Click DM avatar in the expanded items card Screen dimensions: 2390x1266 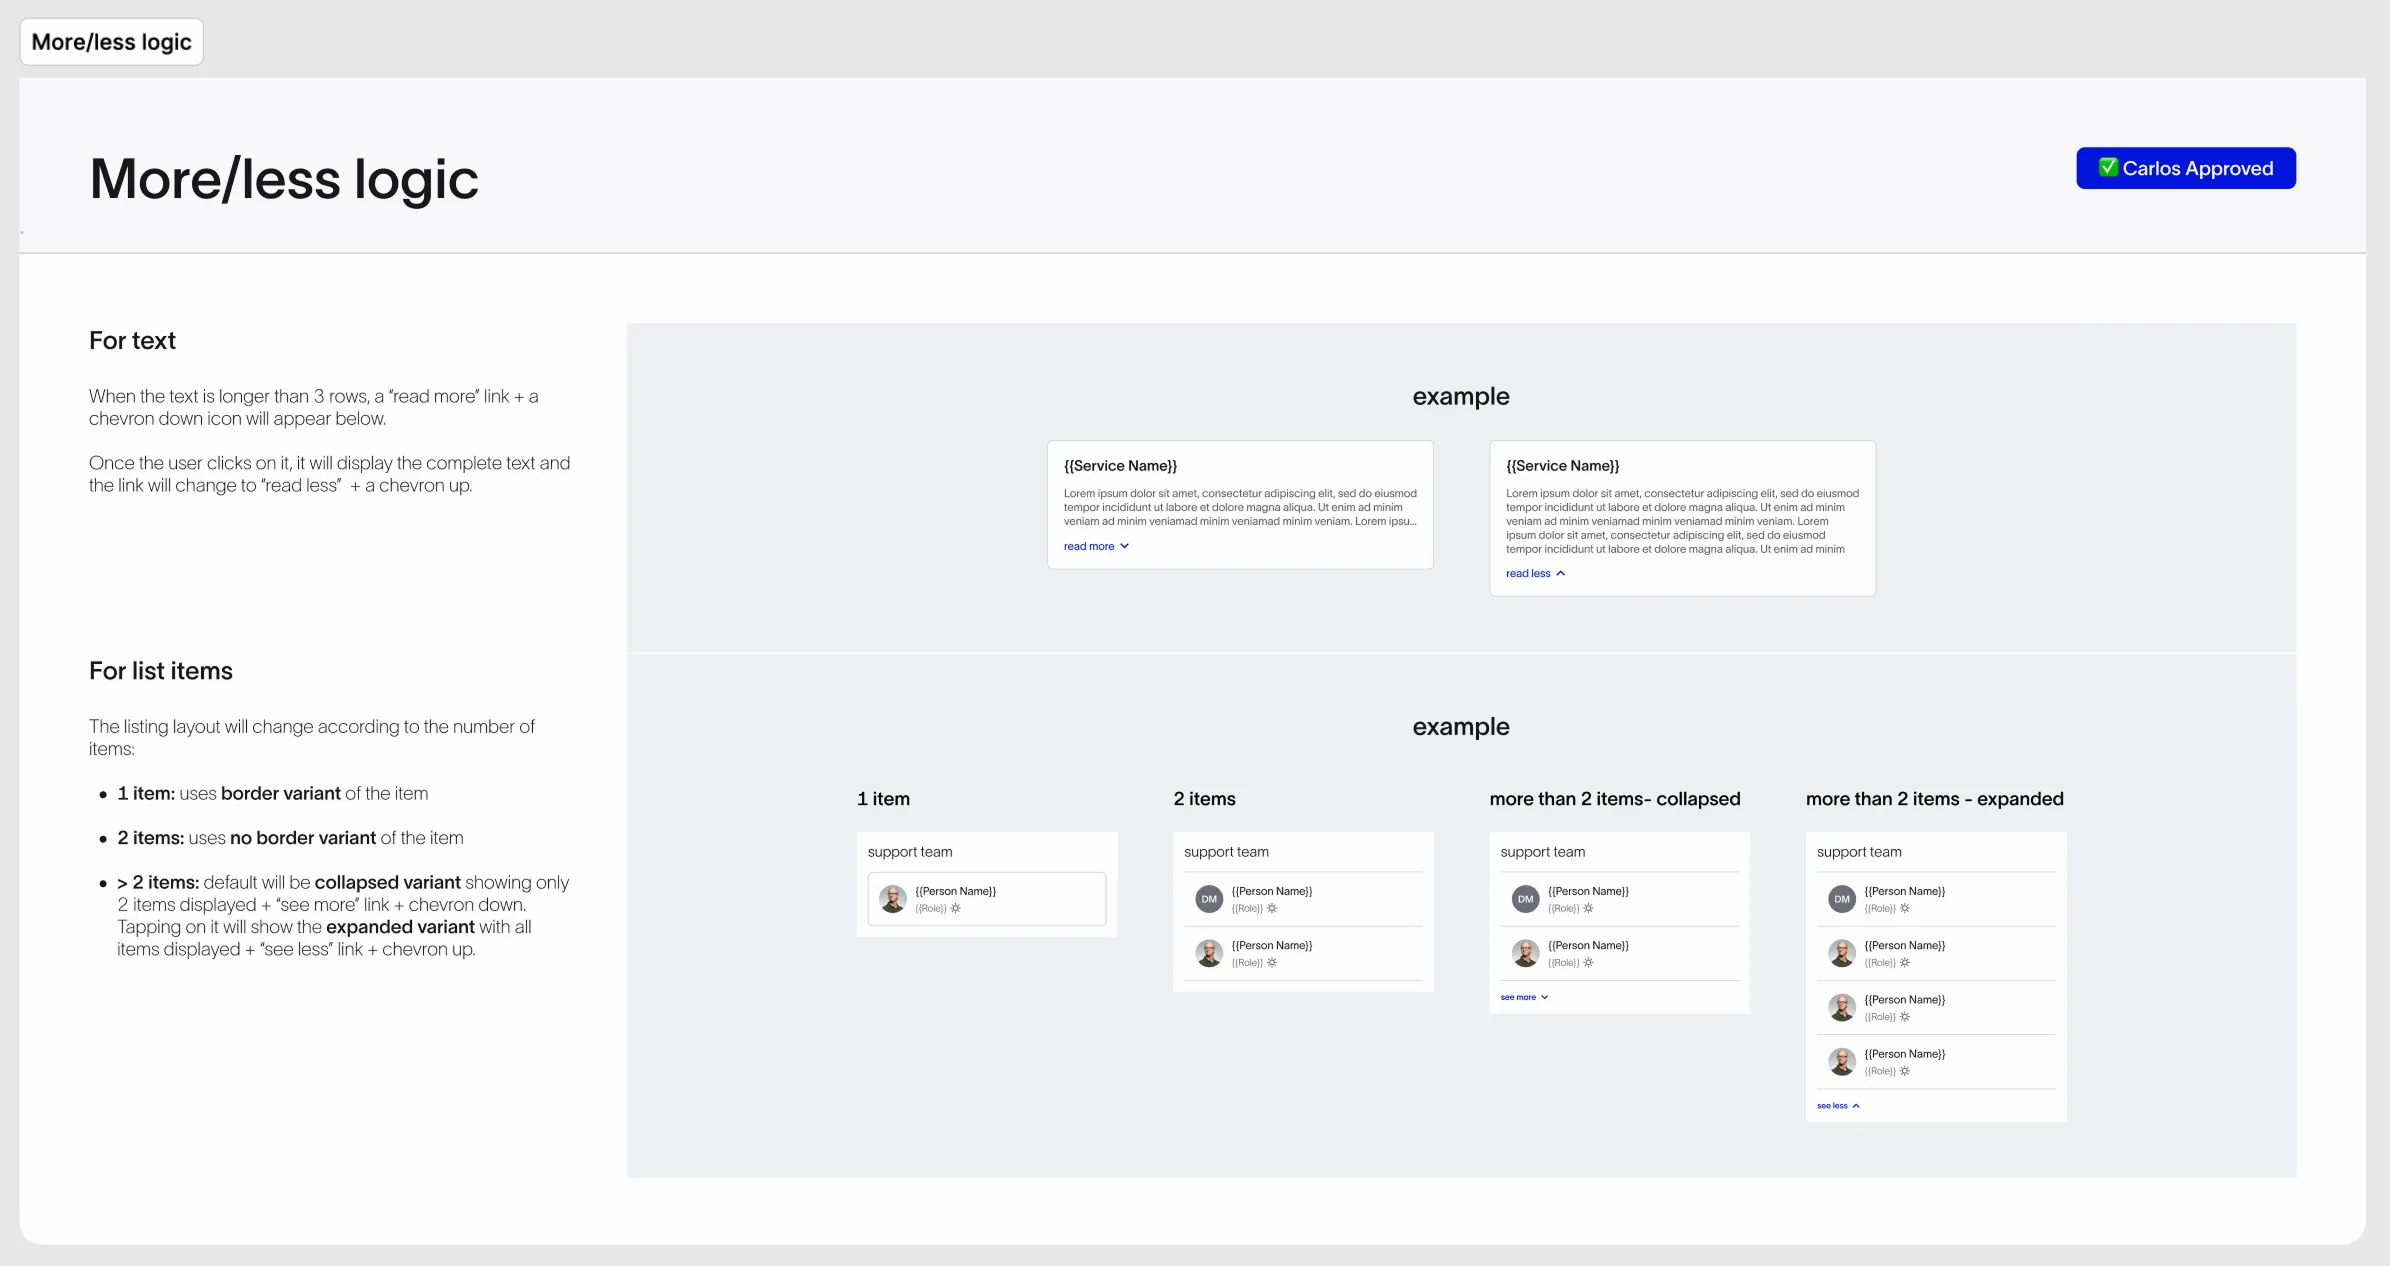pyautogui.click(x=1842, y=899)
